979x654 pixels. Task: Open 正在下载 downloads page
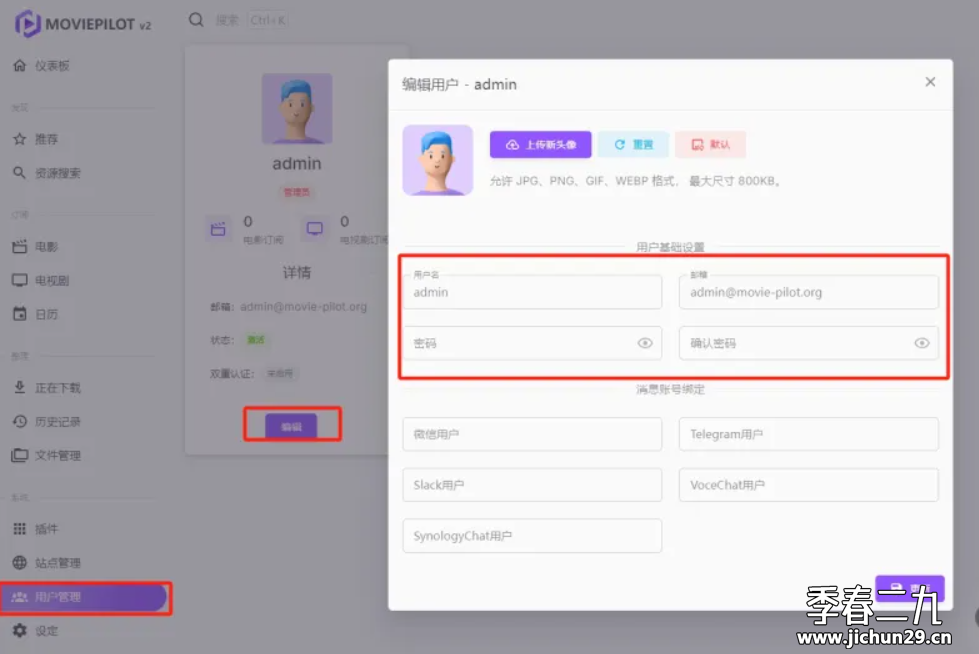pyautogui.click(x=57, y=388)
